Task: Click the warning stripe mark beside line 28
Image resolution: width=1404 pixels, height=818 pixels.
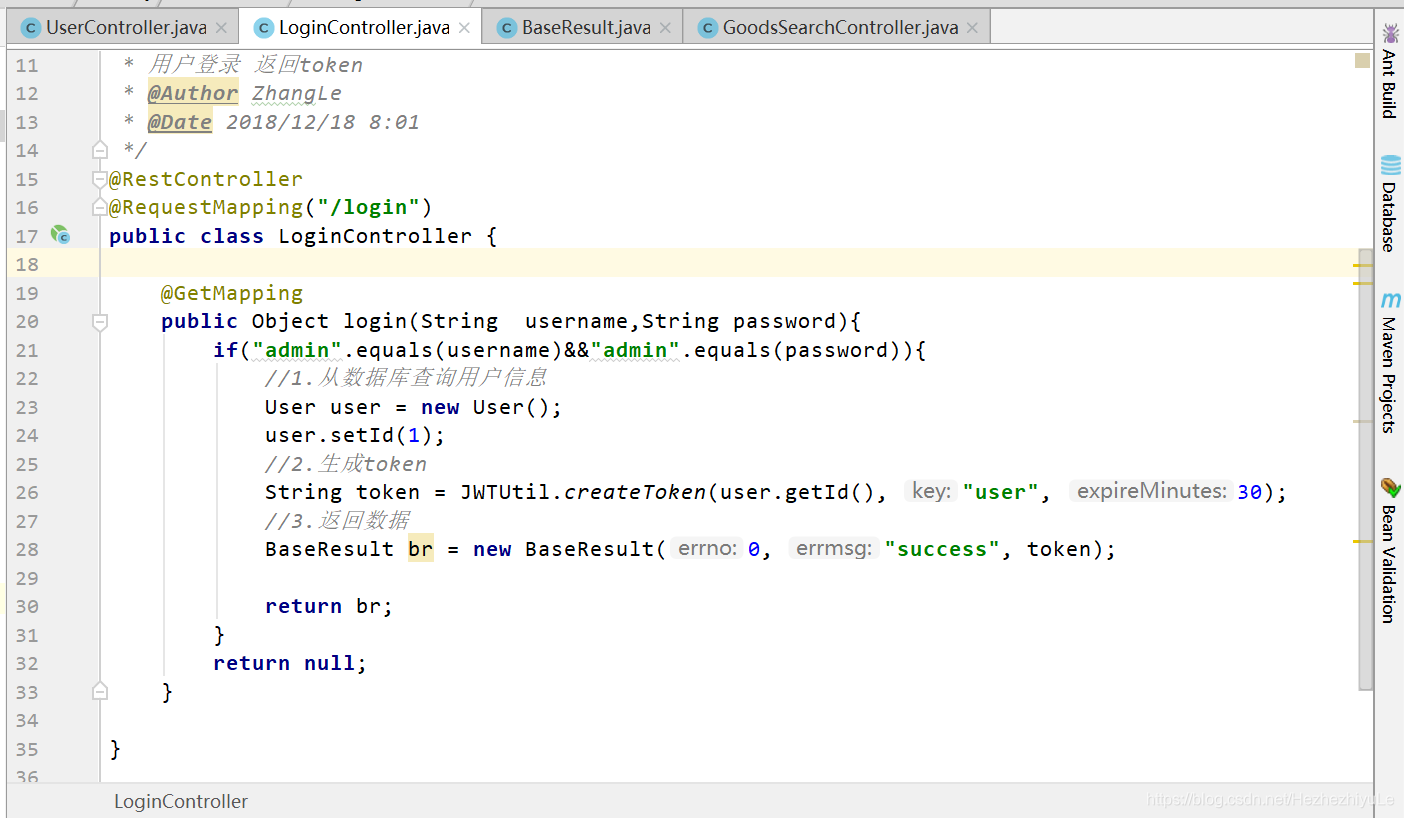Action: click(x=1363, y=541)
